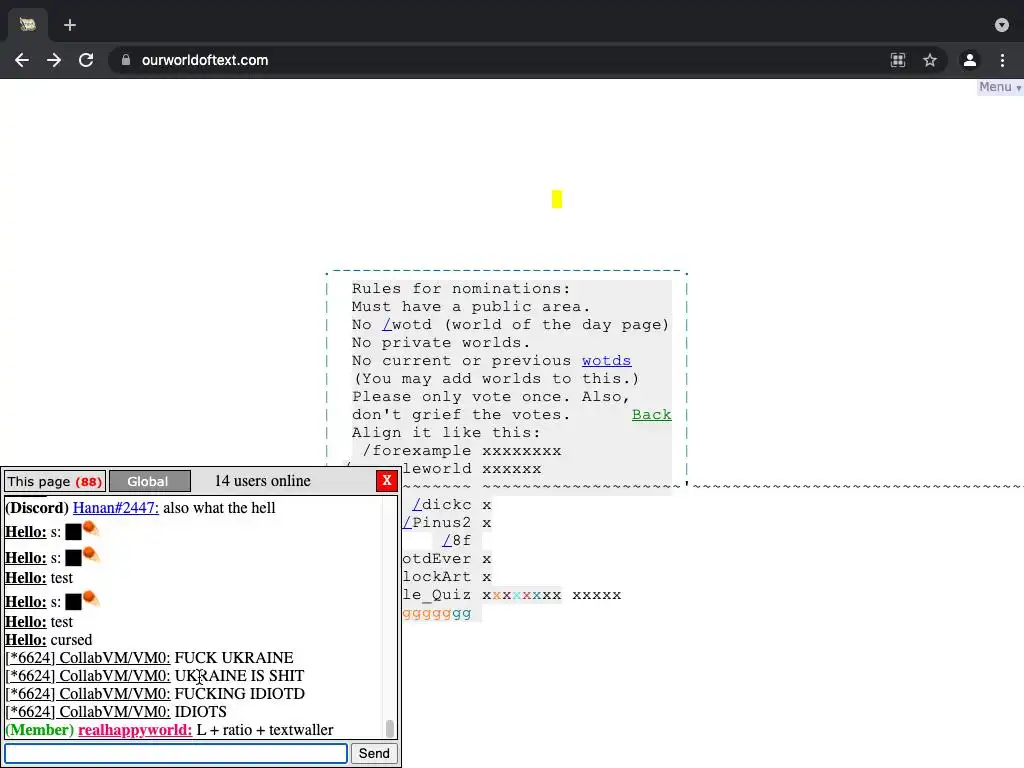The height and width of the screenshot is (768, 1024).
Task: Click the colored ggggggg text
Action: coord(436,613)
